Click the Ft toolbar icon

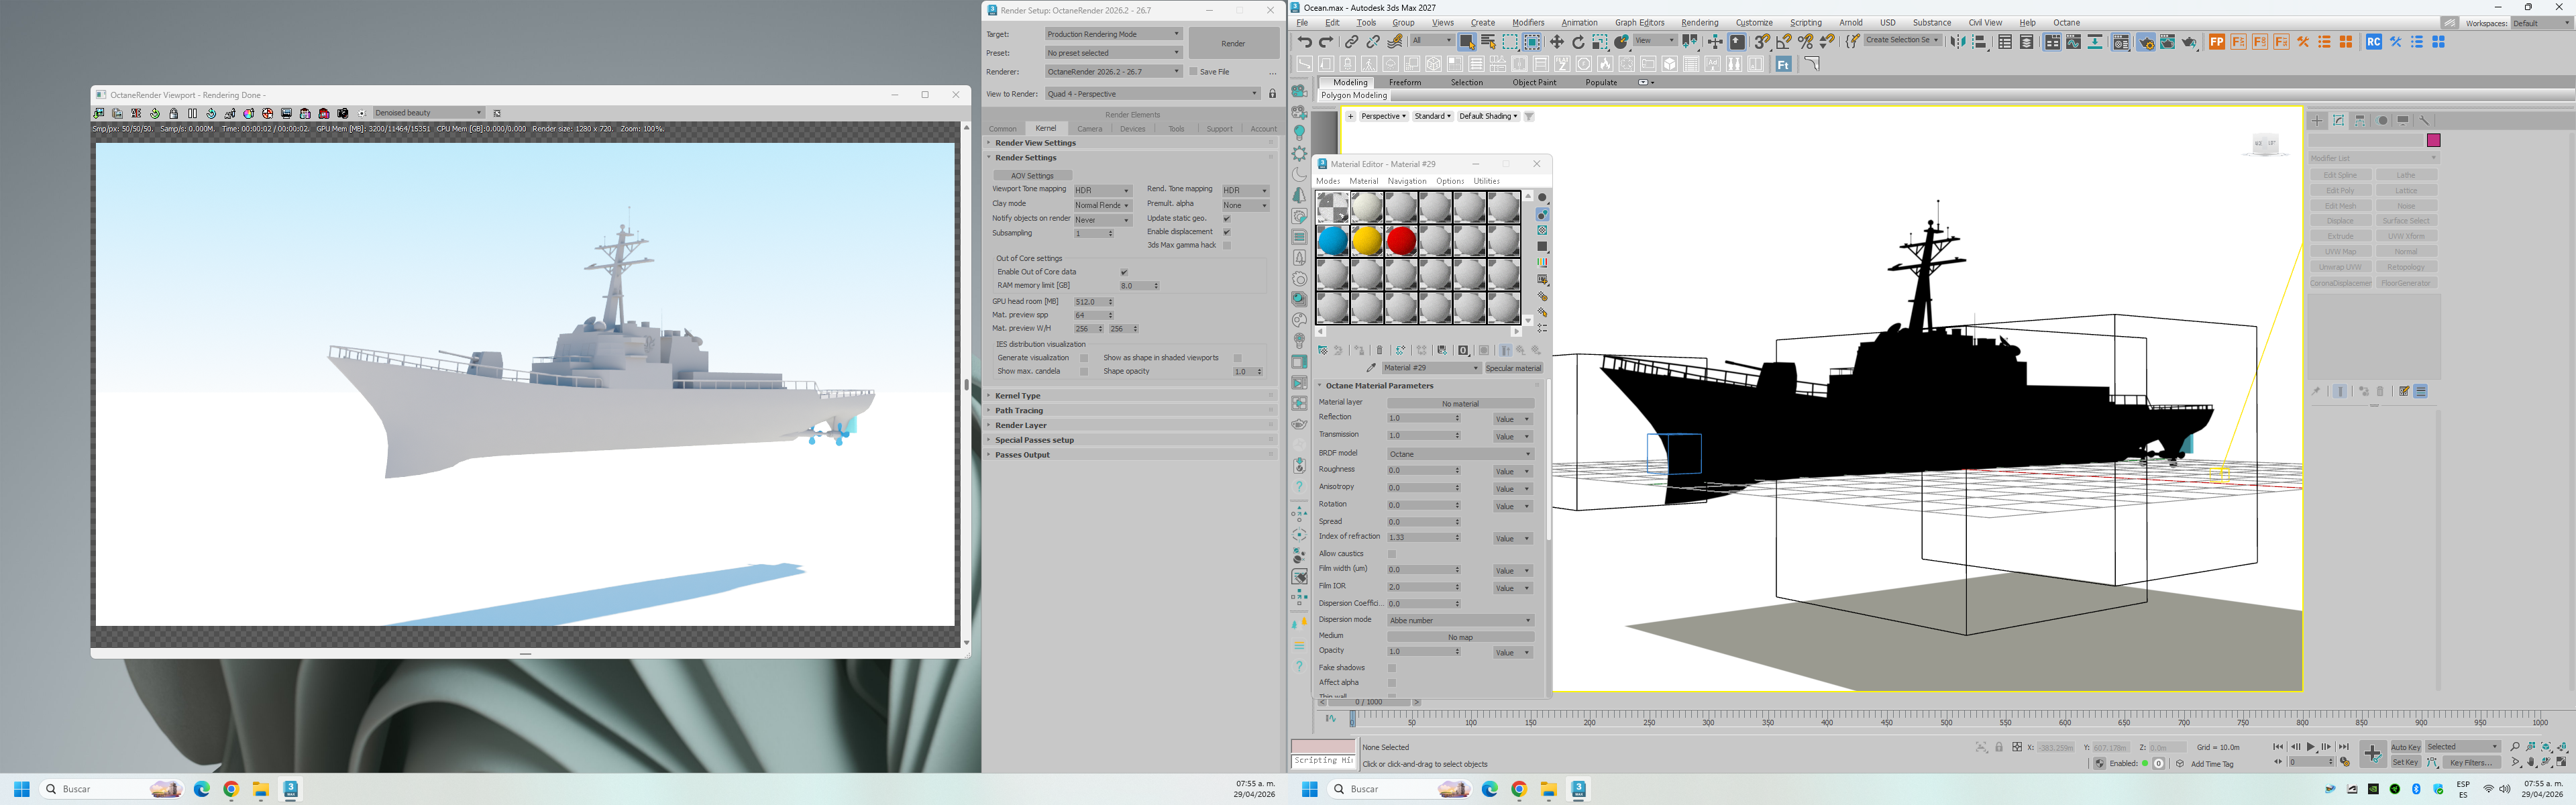tap(1784, 64)
